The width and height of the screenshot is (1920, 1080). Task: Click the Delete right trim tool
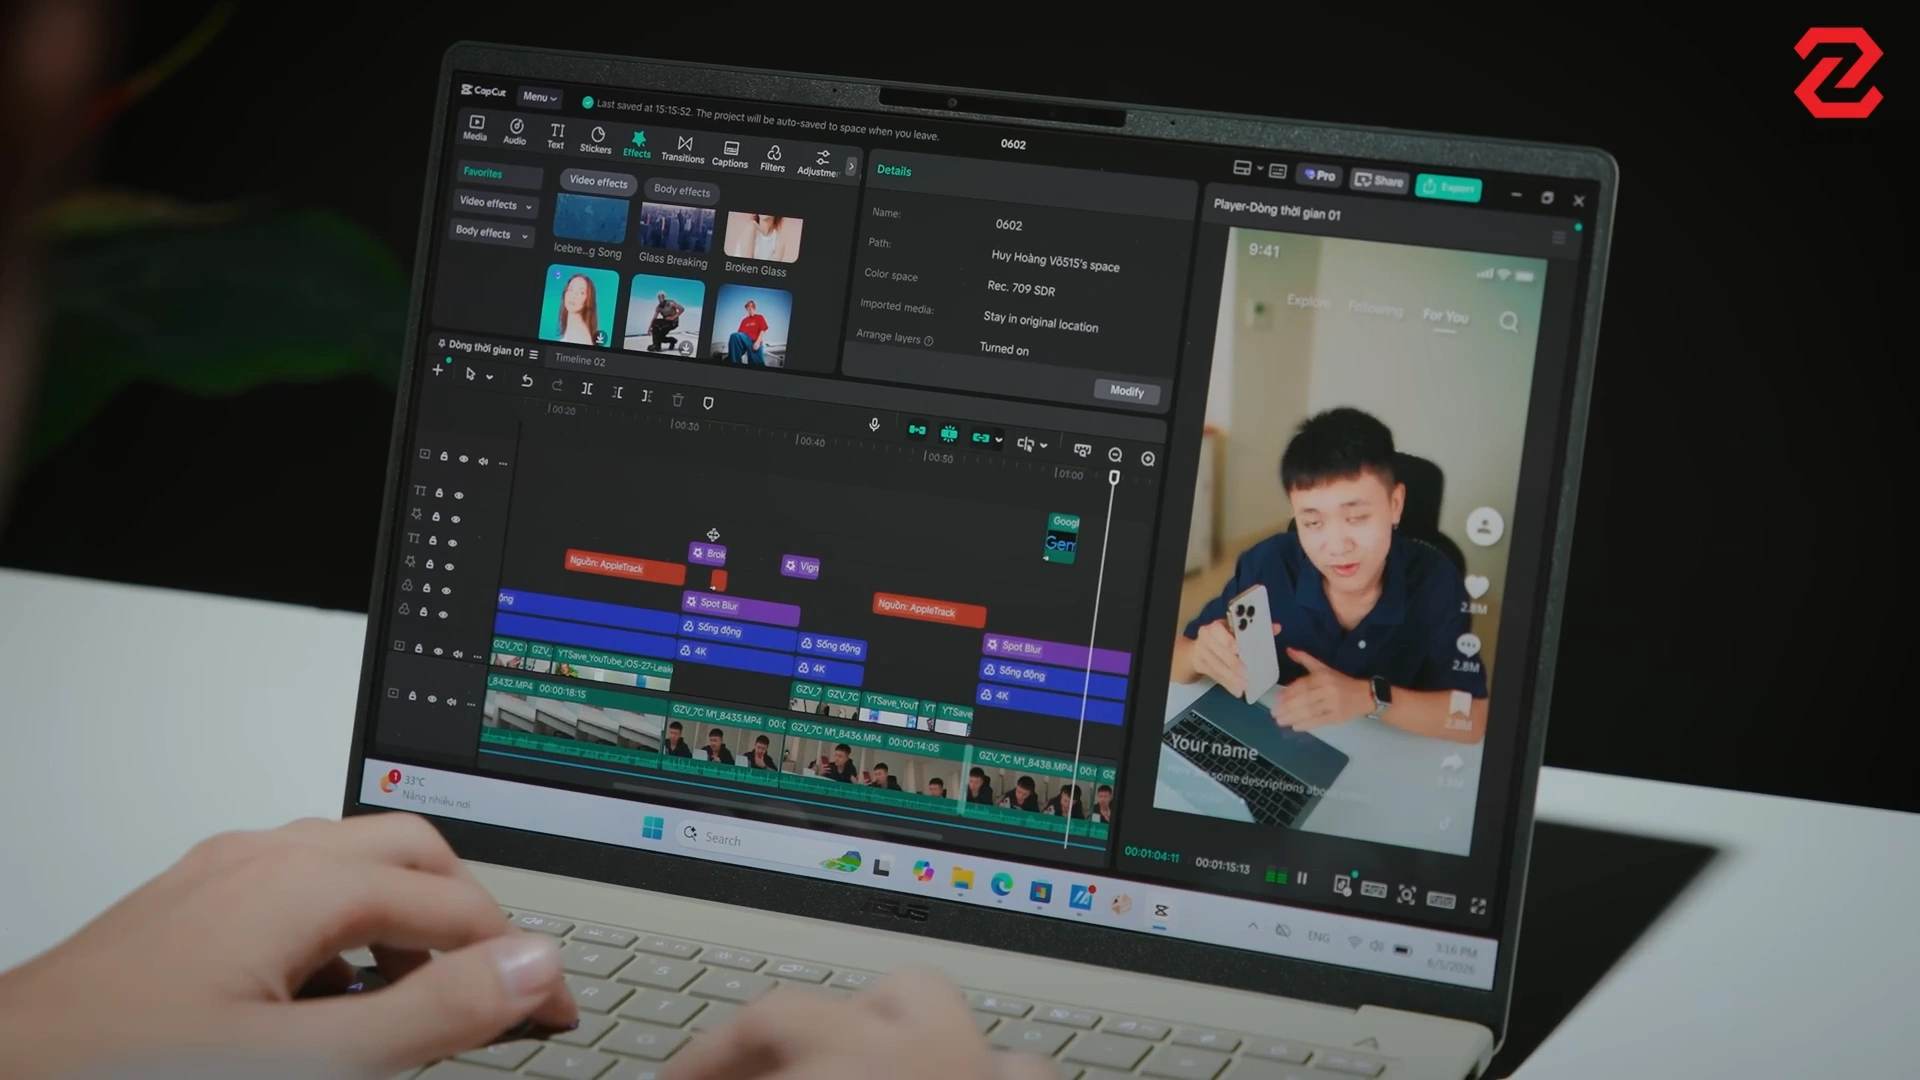[647, 396]
